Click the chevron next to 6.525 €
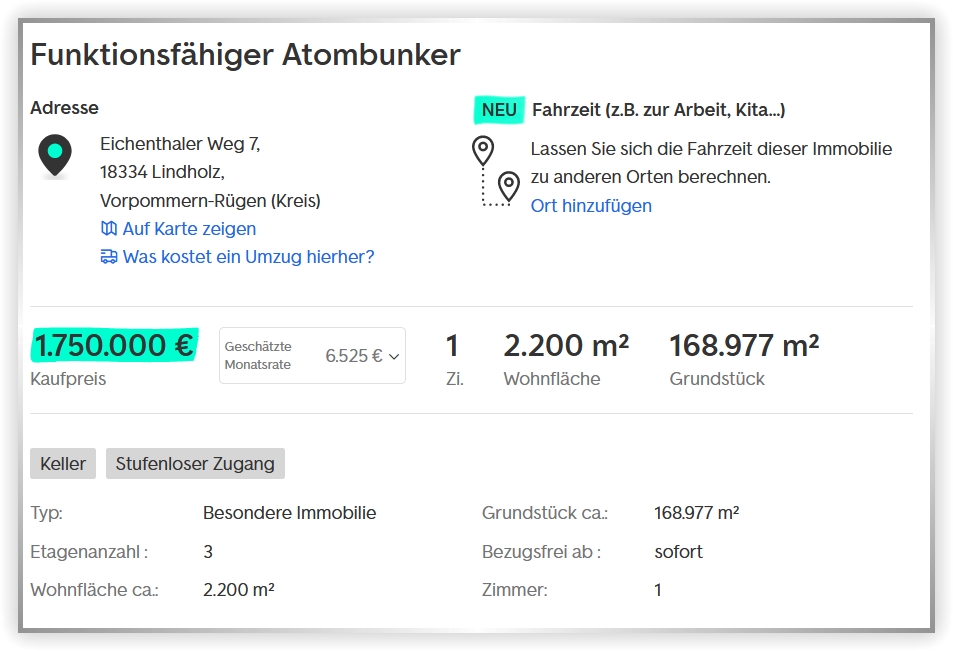The height and width of the screenshot is (651, 953). (394, 356)
